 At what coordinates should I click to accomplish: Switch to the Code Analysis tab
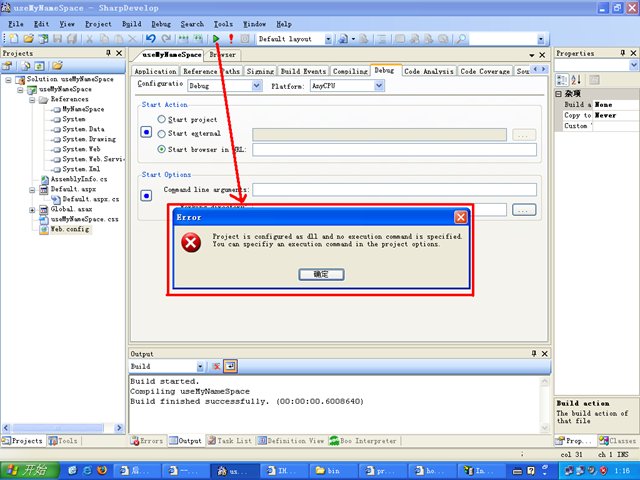click(428, 71)
